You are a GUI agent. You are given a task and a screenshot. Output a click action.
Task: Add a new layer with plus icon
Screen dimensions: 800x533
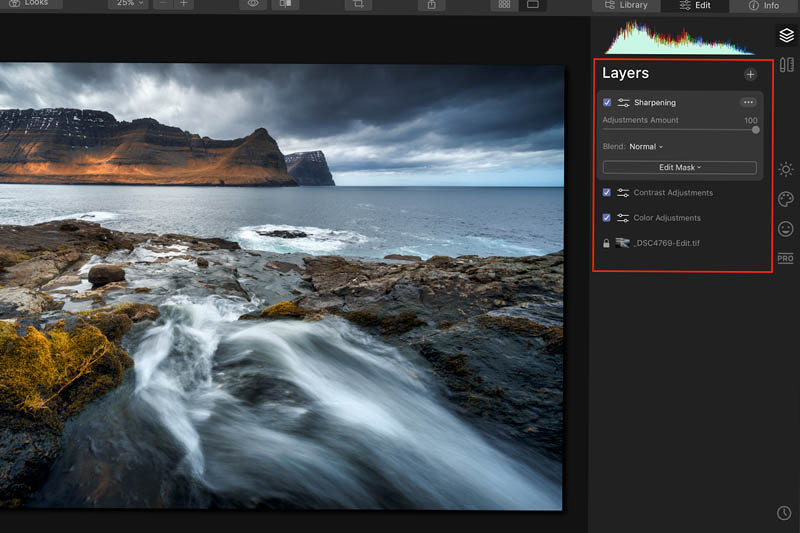pyautogui.click(x=751, y=74)
